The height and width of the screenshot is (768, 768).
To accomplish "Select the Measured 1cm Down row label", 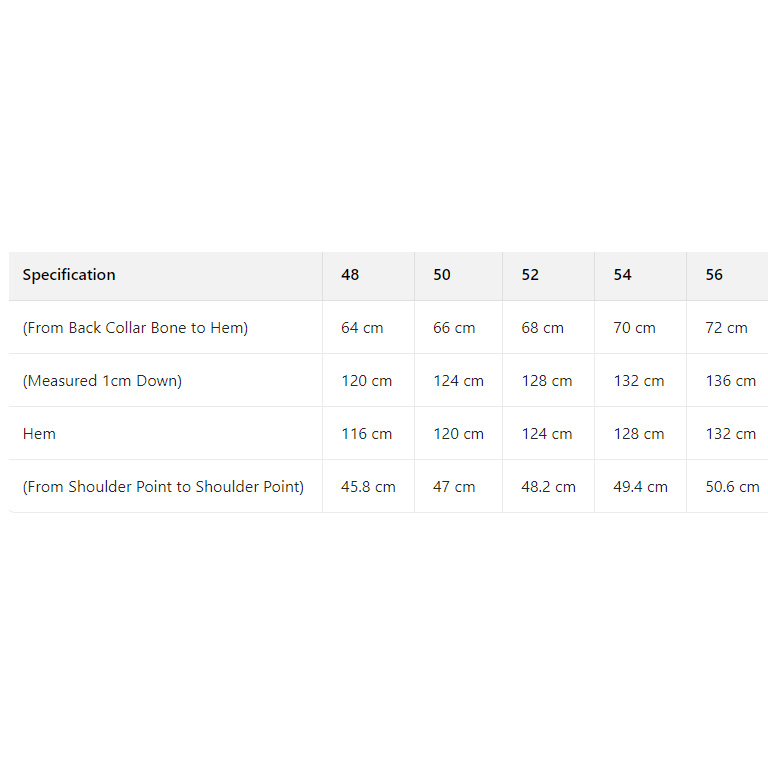I will [x=102, y=381].
